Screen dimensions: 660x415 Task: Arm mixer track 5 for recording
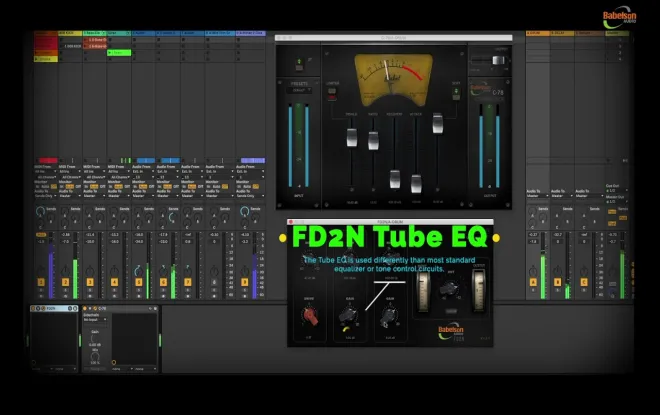pyautogui.click(x=139, y=296)
